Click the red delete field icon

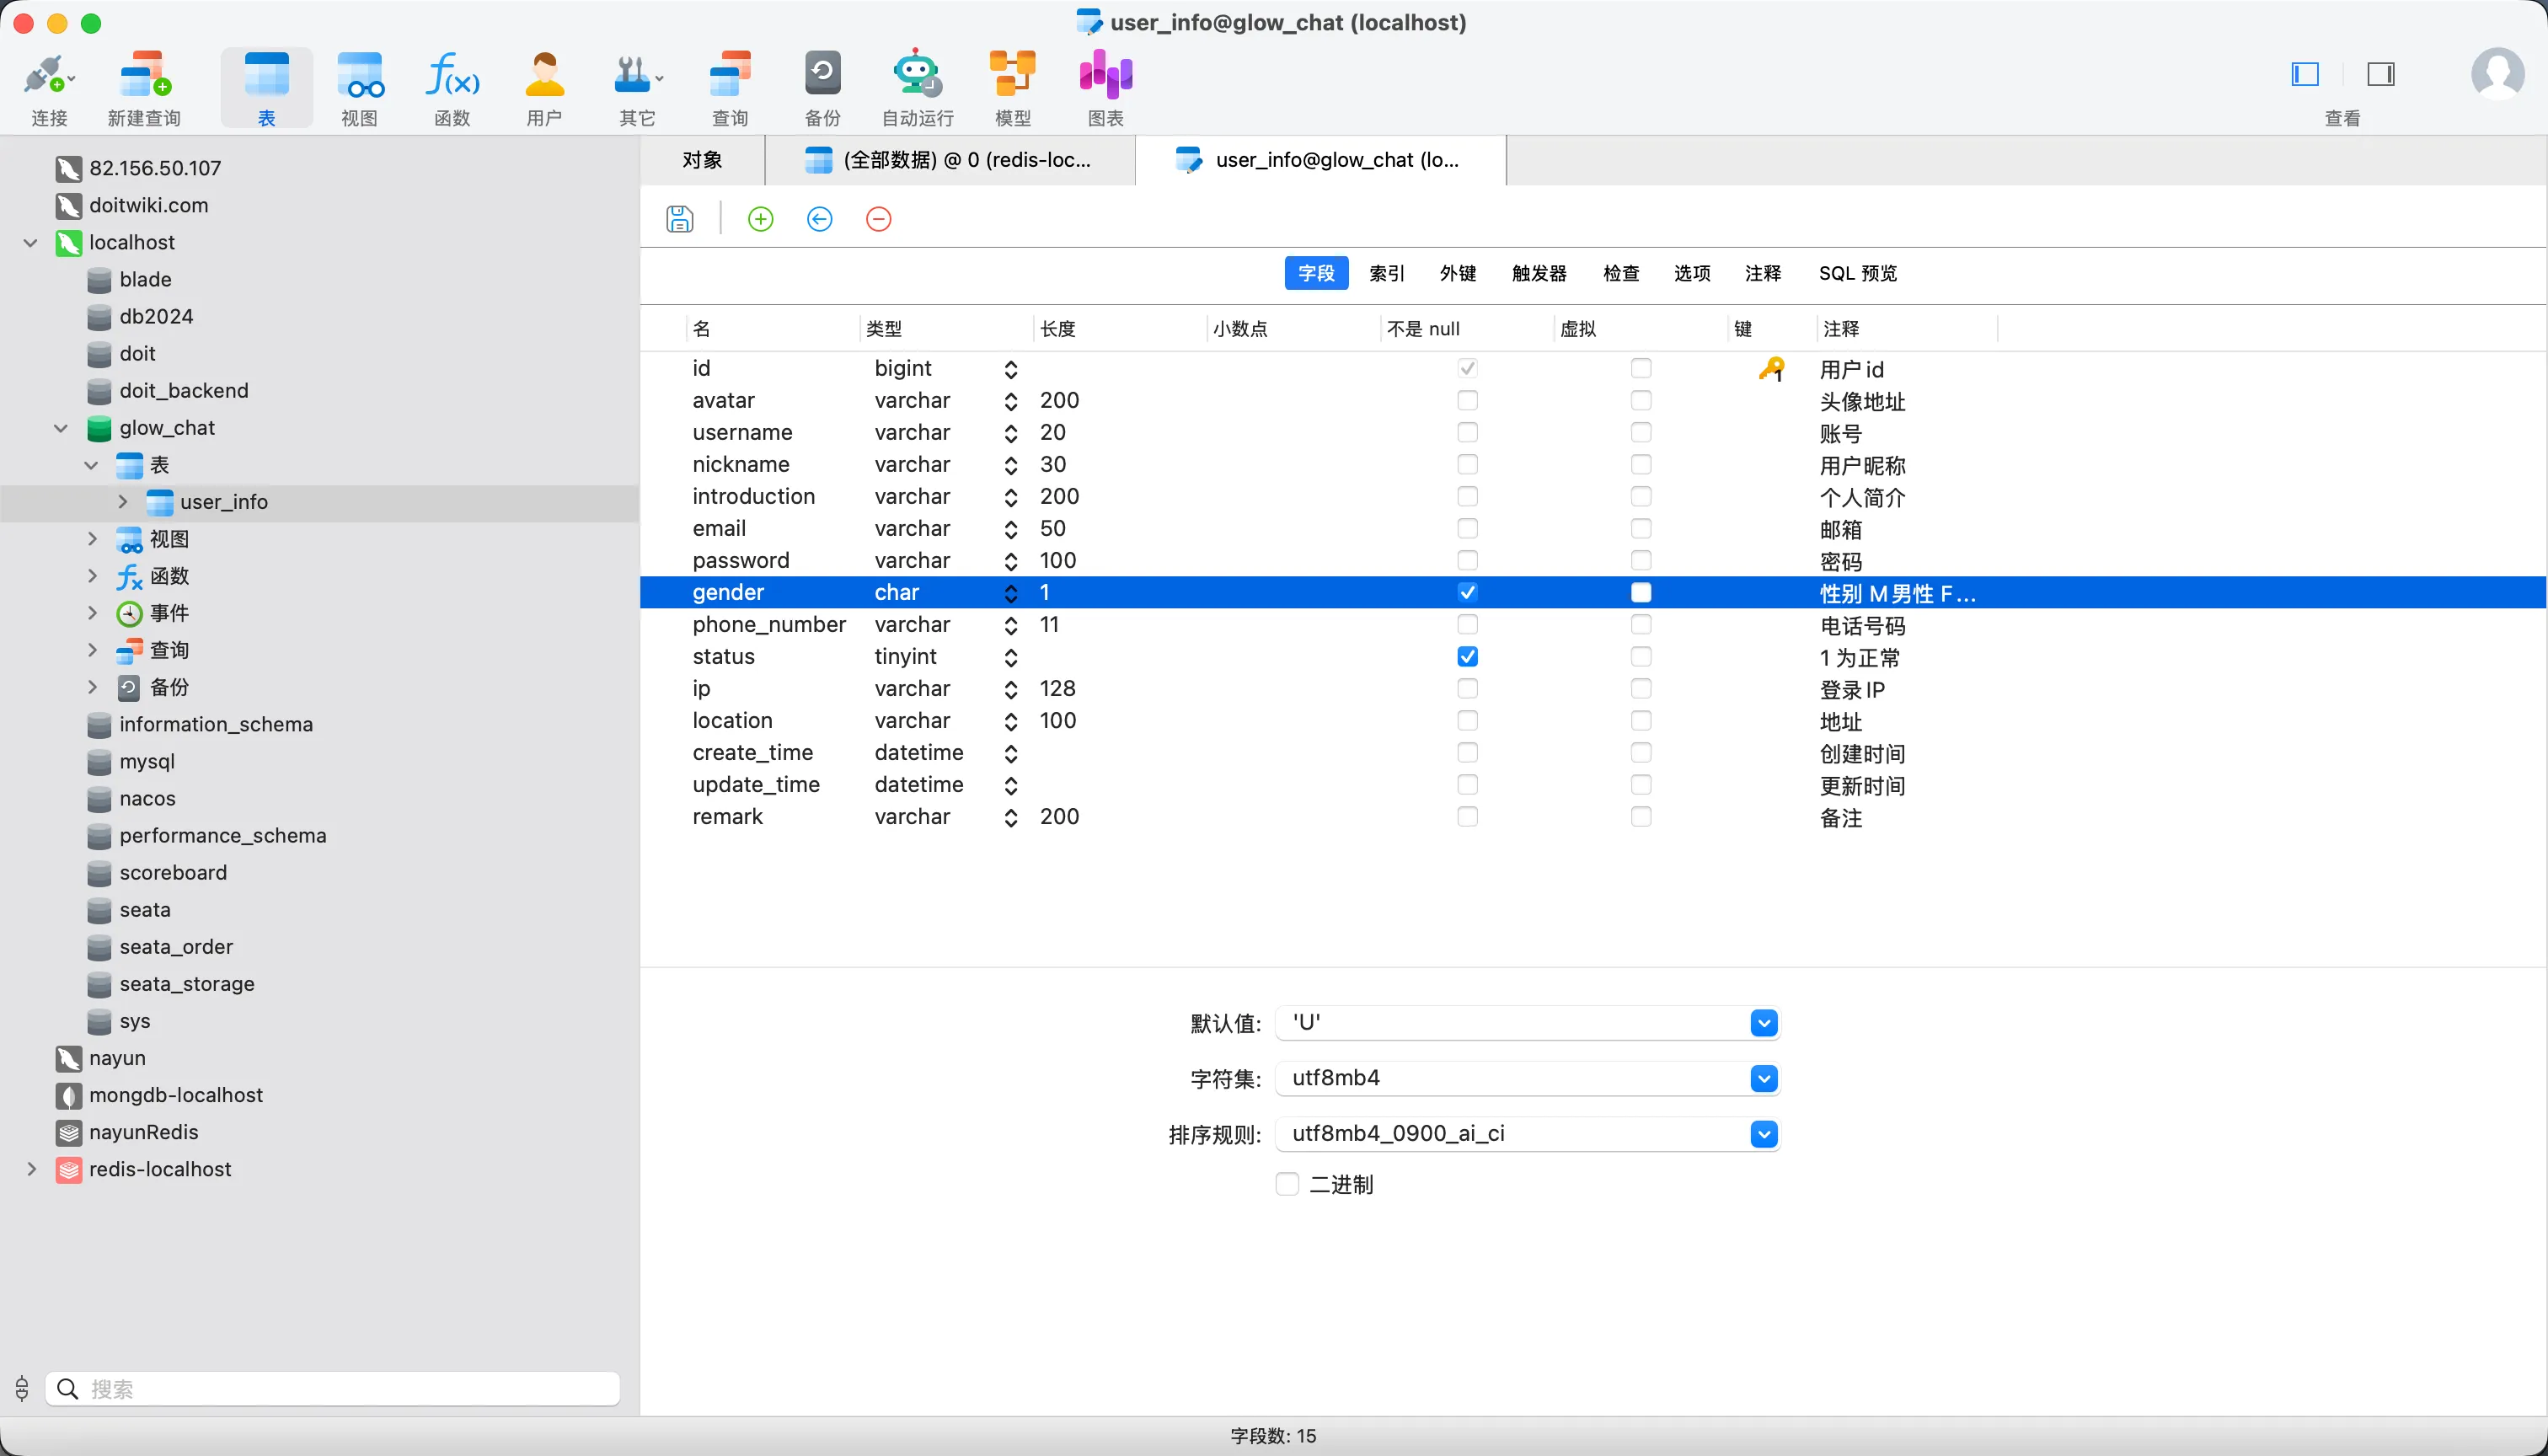point(878,219)
